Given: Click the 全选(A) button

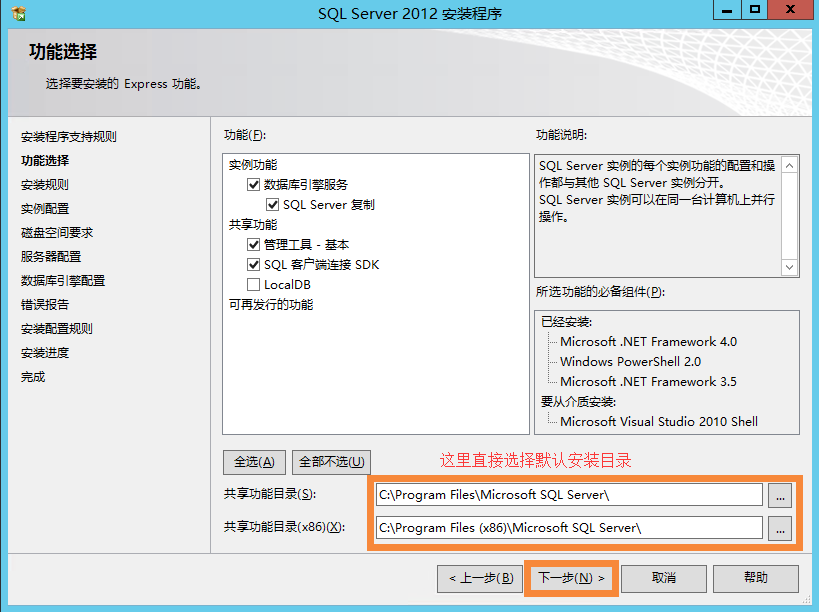Looking at the screenshot, I should [254, 462].
